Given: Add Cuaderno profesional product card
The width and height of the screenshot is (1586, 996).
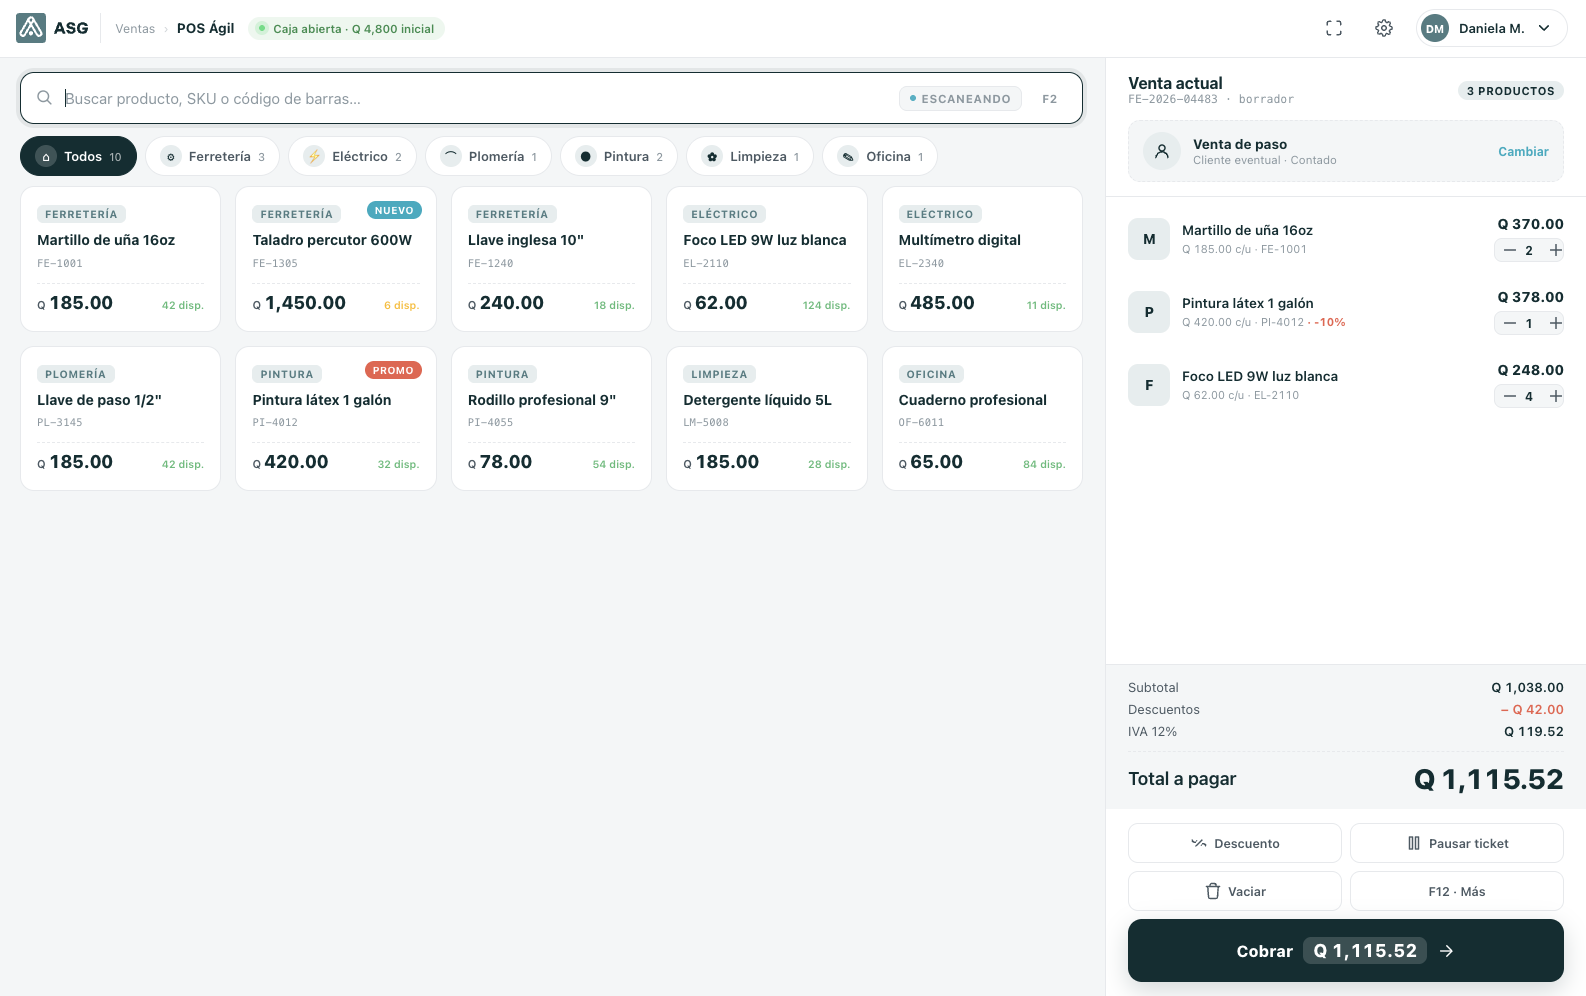Looking at the screenshot, I should click(x=982, y=418).
